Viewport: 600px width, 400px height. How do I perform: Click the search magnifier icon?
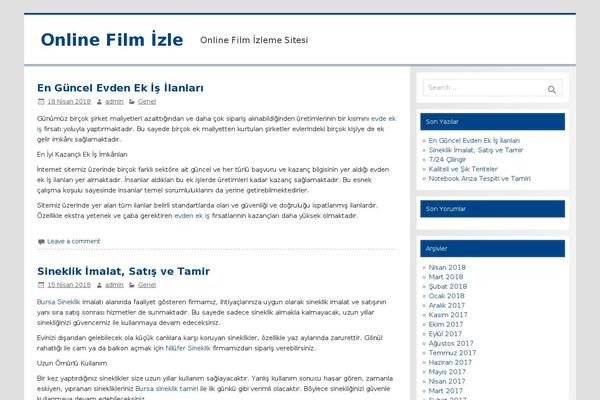click(551, 90)
